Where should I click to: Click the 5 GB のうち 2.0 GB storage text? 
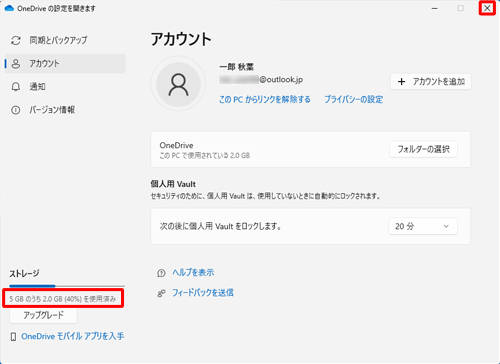pos(63,299)
